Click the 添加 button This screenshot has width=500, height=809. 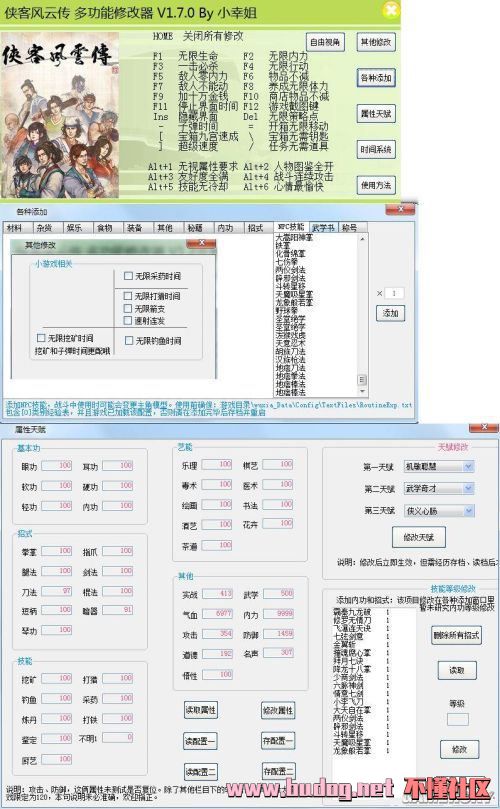[x=391, y=313]
